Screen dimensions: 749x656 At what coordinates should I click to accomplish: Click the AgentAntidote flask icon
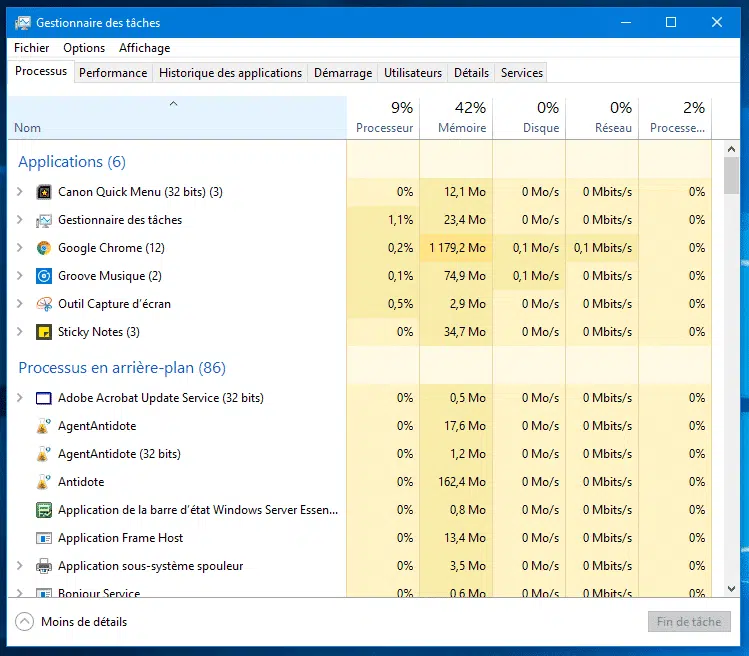(x=44, y=426)
